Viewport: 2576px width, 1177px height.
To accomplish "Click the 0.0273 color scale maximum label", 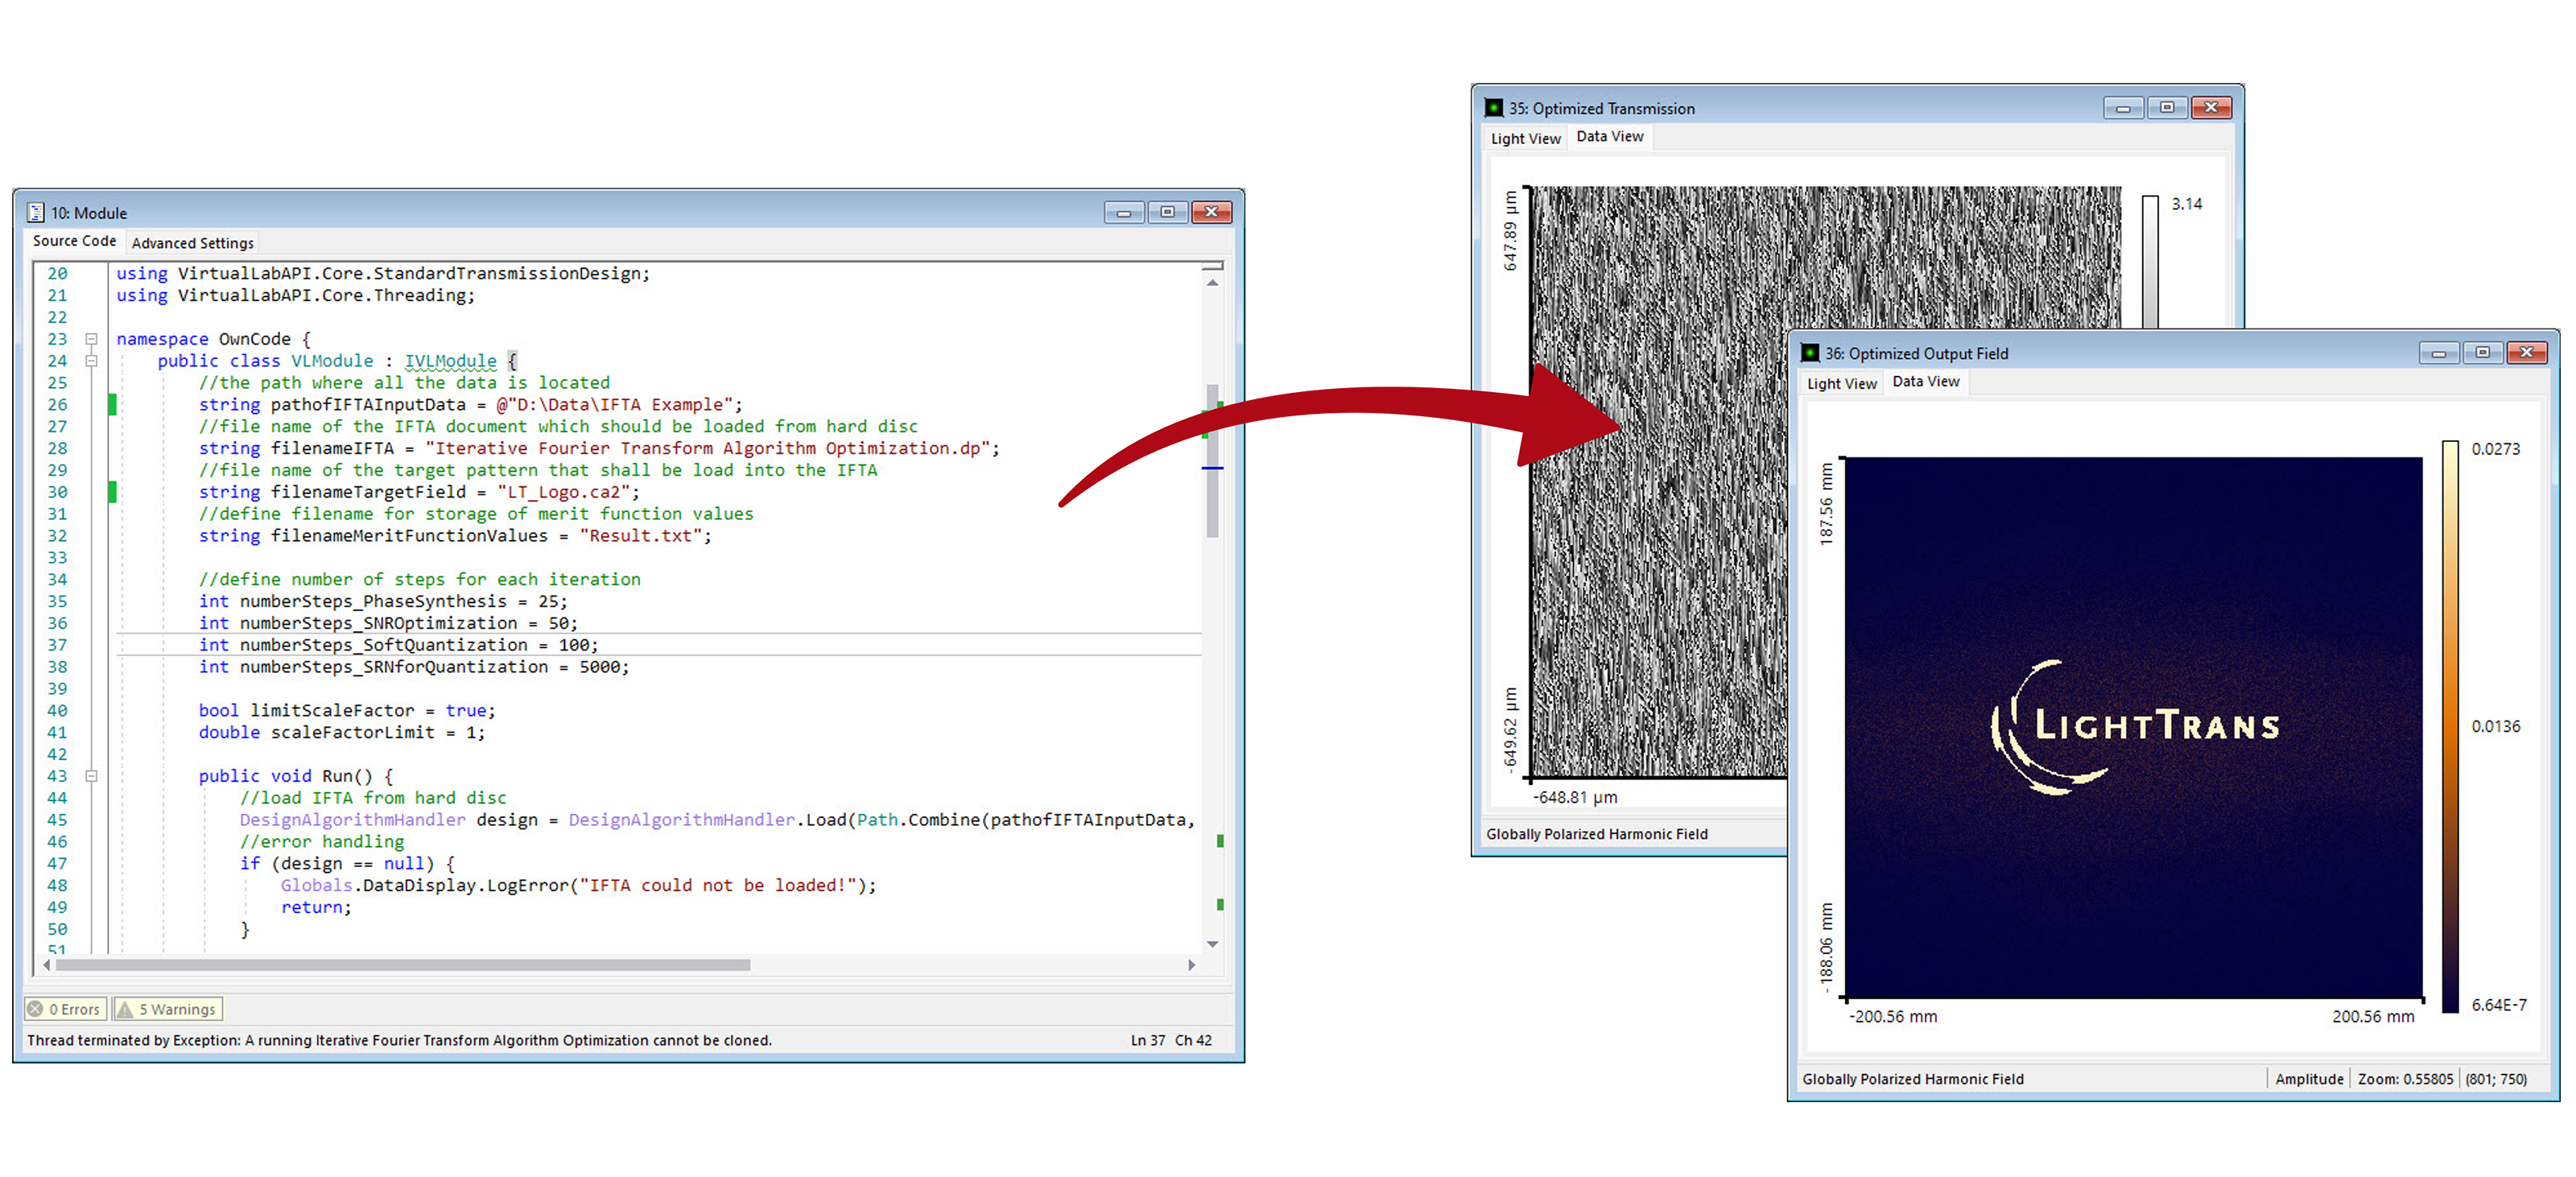I will [x=2496, y=449].
